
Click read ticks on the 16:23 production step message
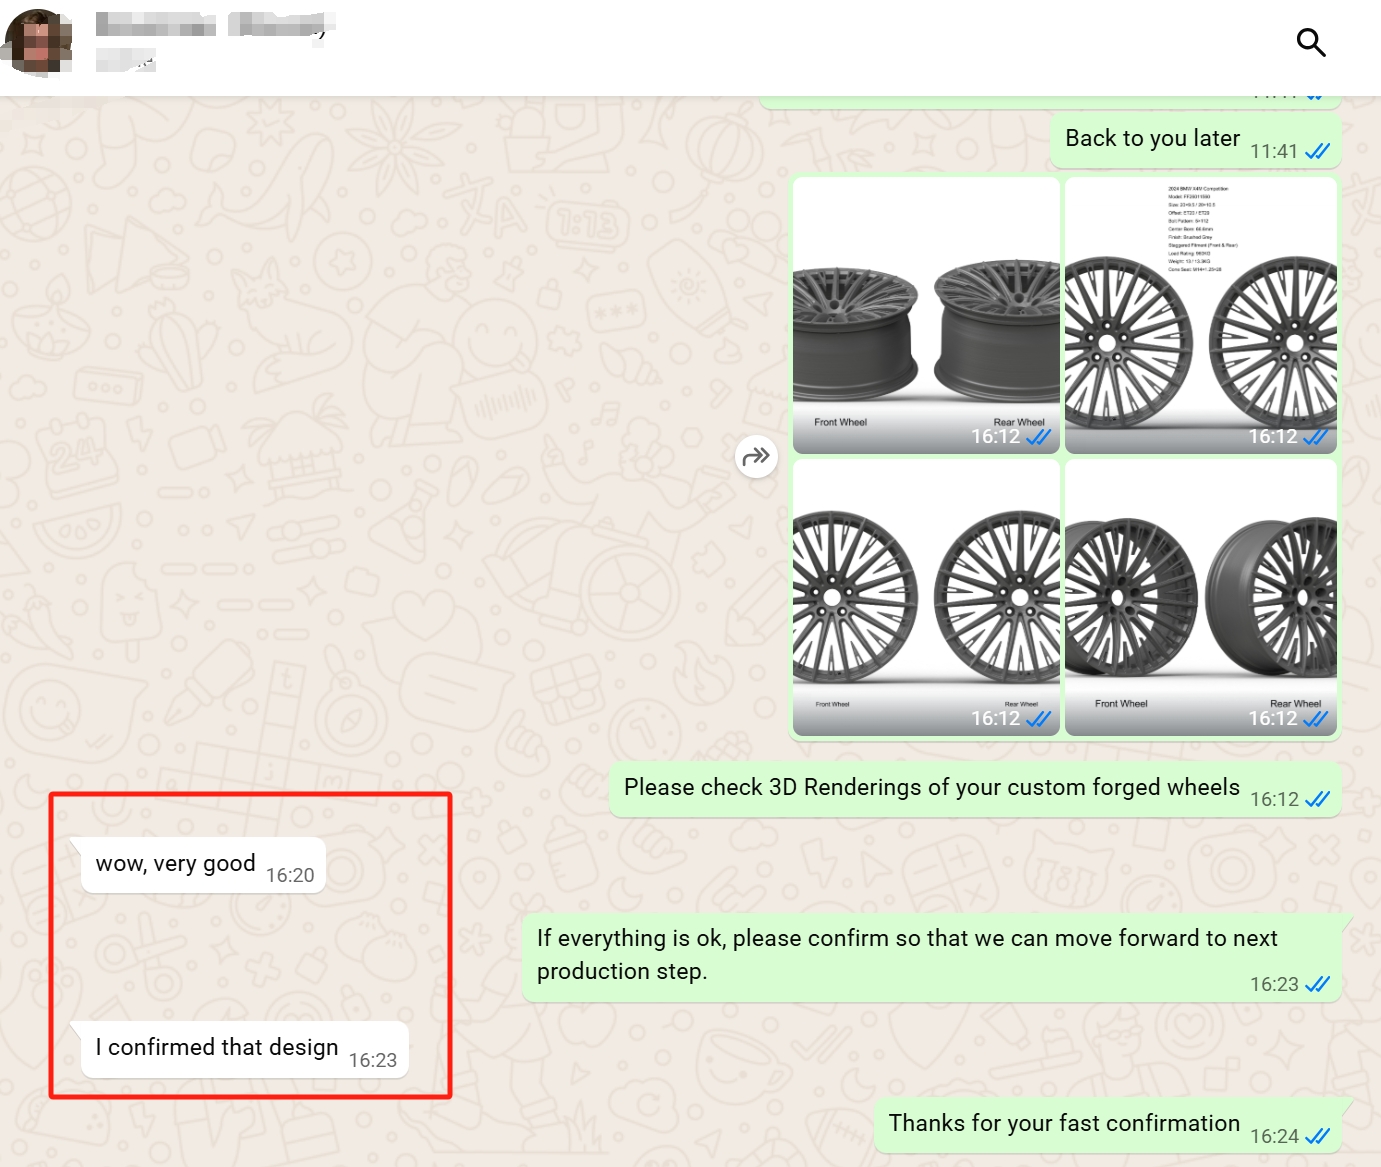tap(1318, 984)
